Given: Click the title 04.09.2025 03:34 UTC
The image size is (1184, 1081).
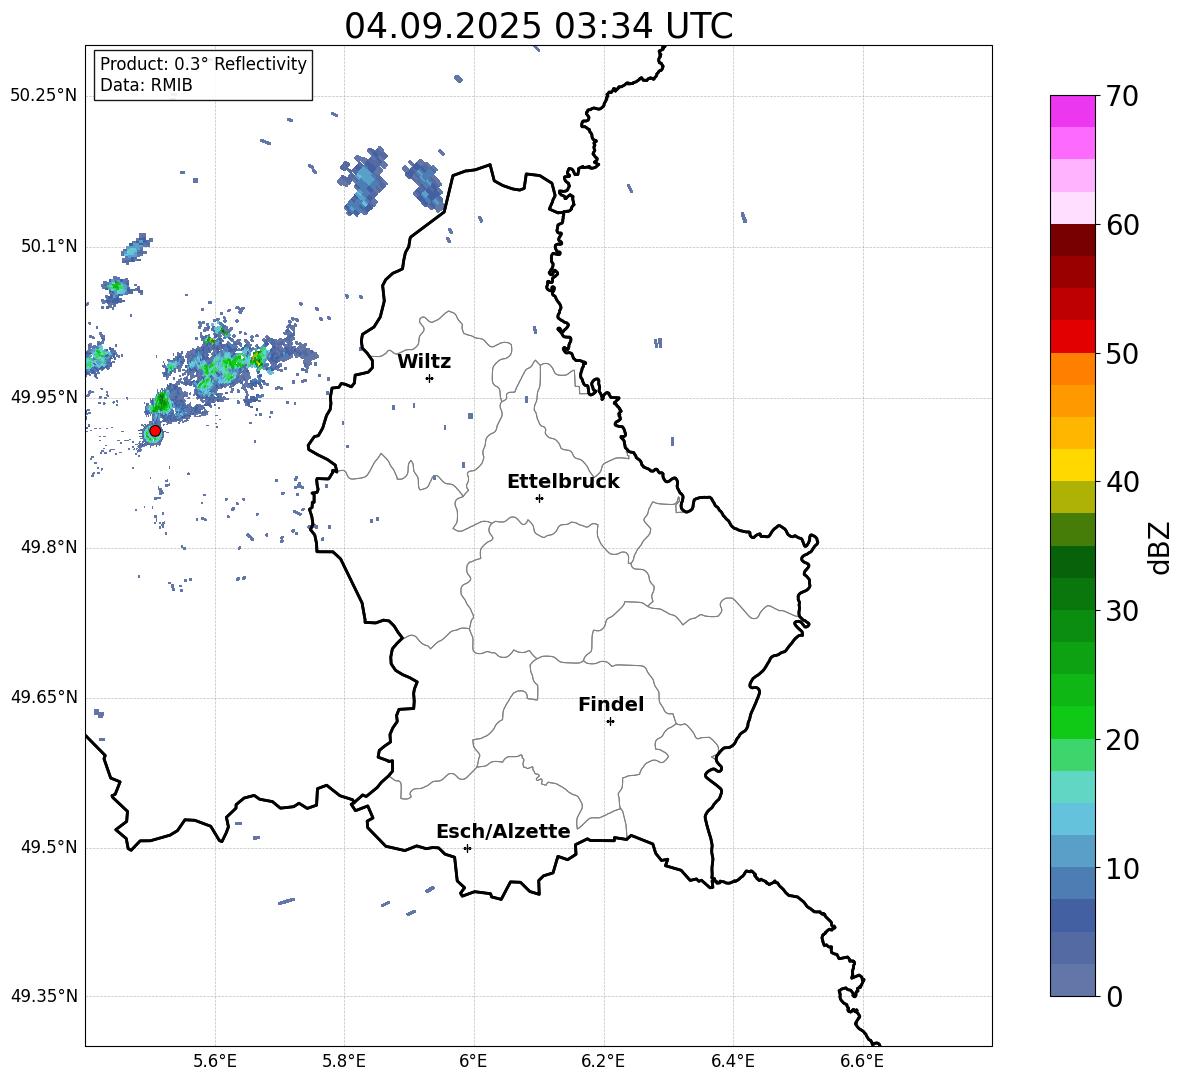Looking at the screenshot, I should (538, 26).
